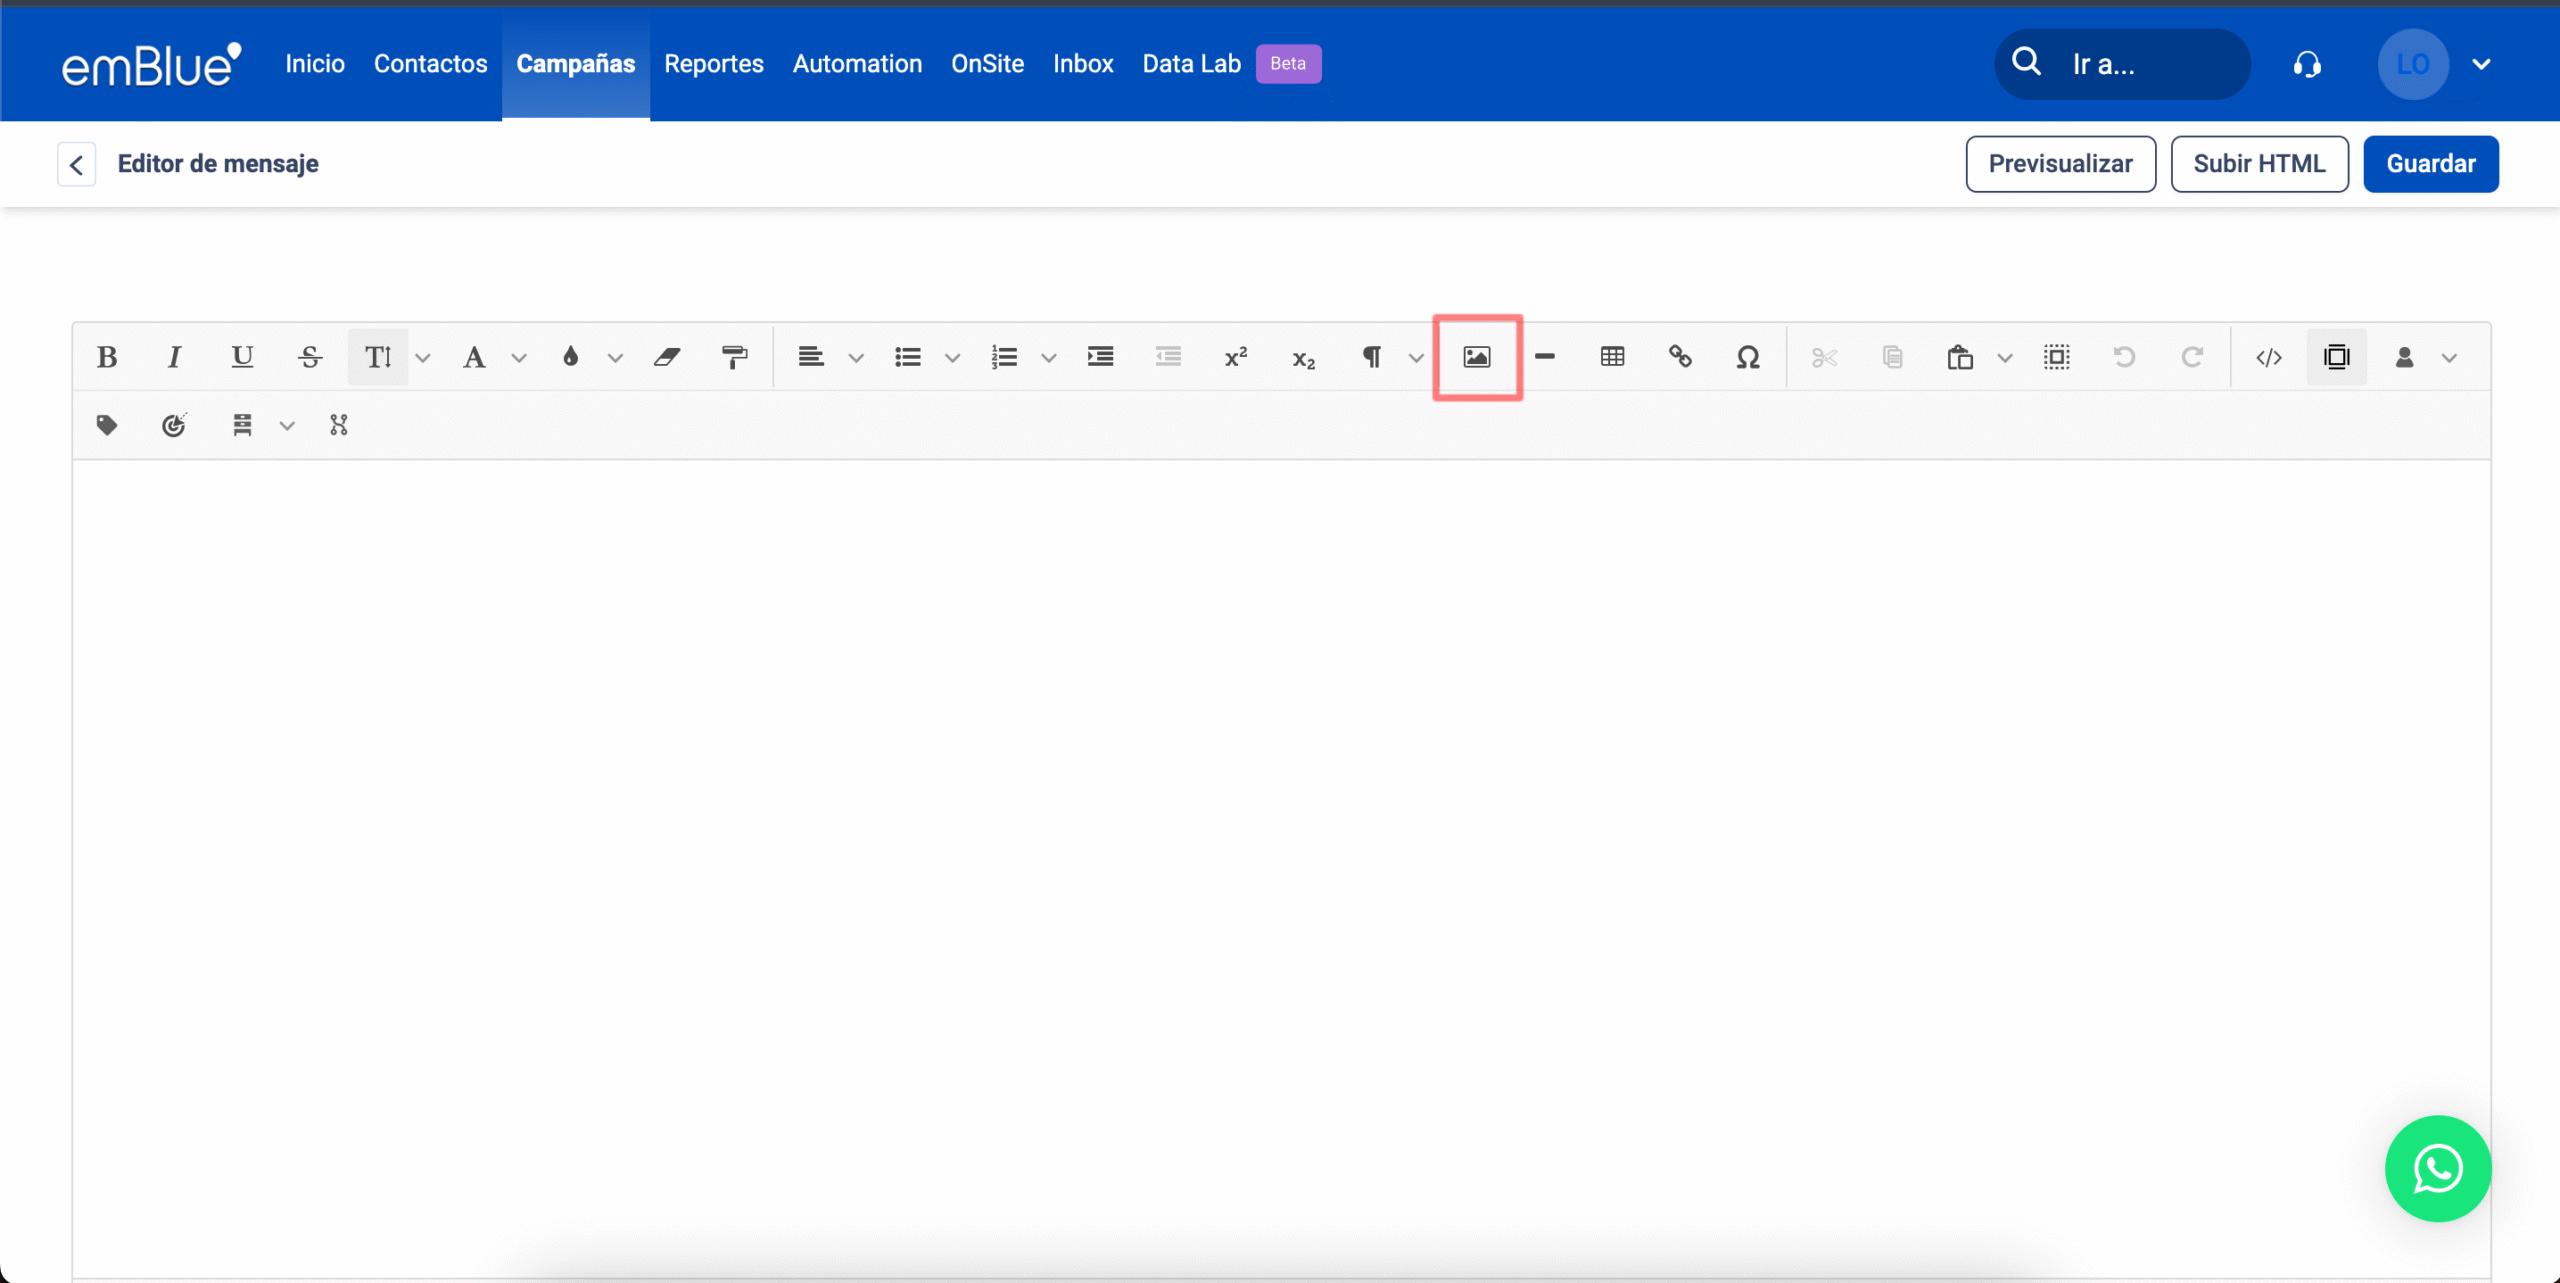
Task: Click the Insert Image toolbar icon
Action: (1476, 357)
